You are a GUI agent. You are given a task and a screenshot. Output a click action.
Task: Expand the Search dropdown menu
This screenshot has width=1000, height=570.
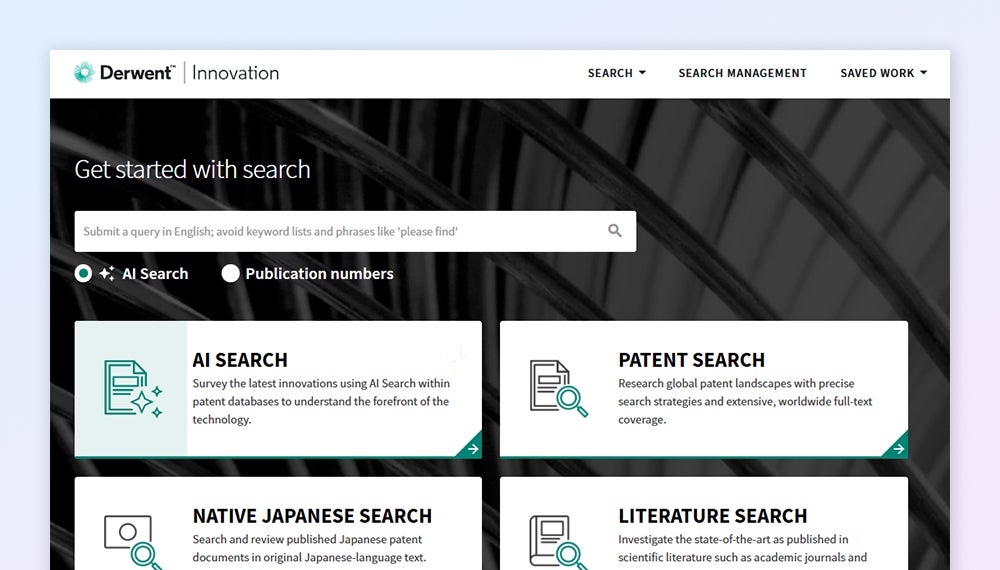click(616, 73)
